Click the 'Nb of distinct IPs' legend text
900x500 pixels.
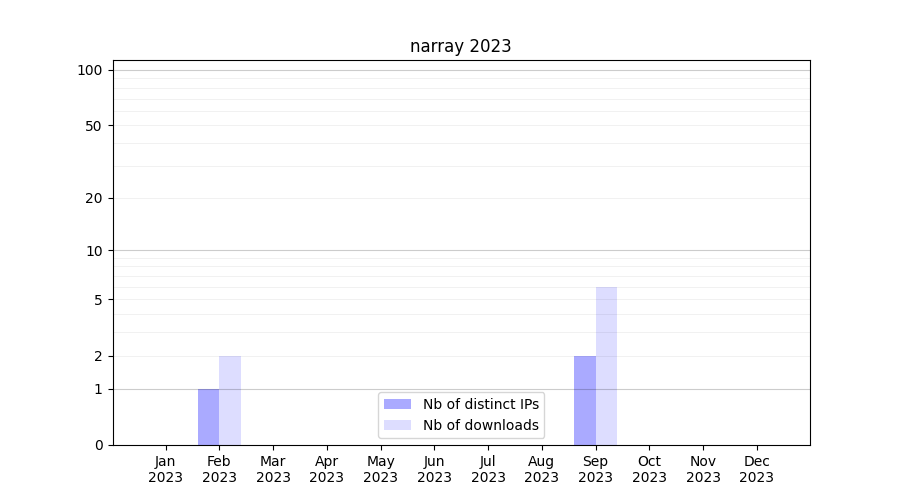click(480, 404)
